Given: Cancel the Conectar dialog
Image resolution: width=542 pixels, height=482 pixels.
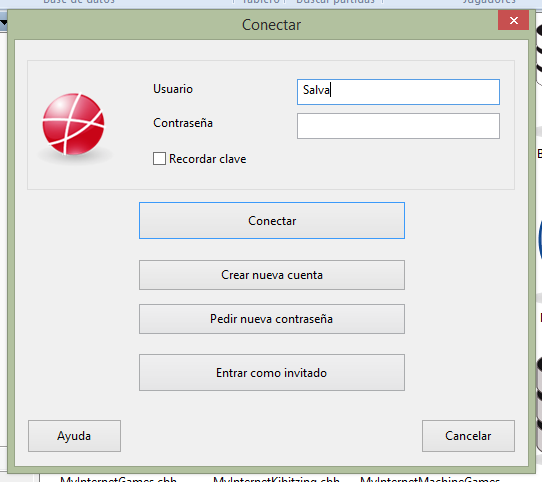Looking at the screenshot, I should pyautogui.click(x=468, y=436).
